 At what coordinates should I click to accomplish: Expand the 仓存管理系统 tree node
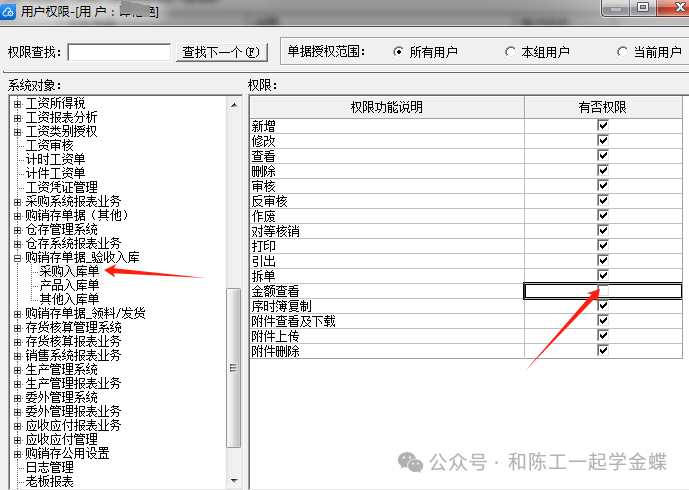click(17, 229)
